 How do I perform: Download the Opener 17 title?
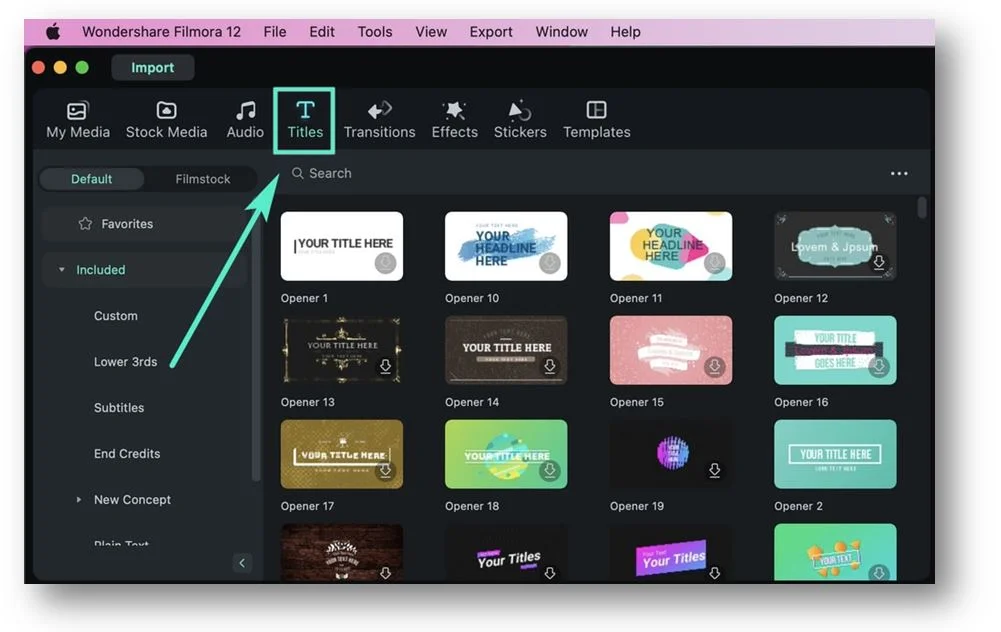385,470
